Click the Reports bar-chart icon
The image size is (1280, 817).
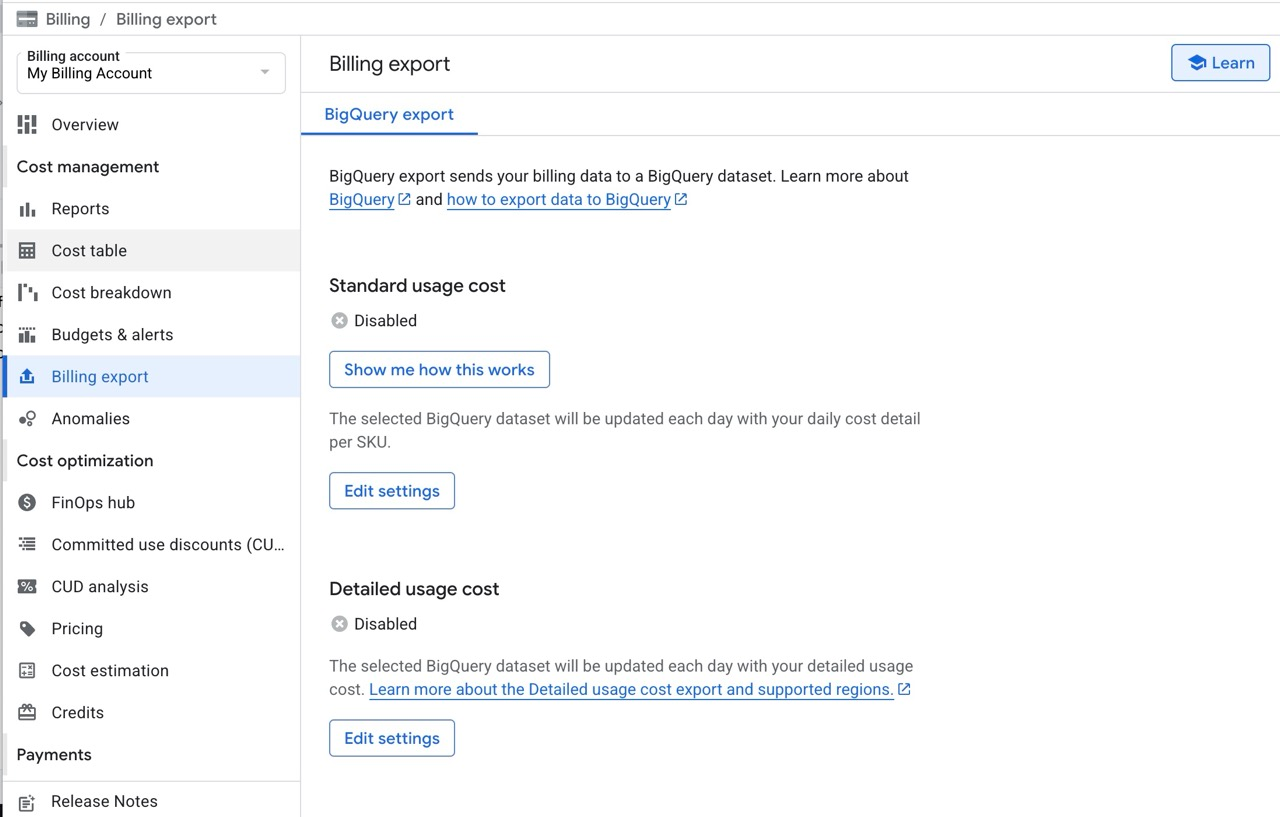[x=27, y=208]
